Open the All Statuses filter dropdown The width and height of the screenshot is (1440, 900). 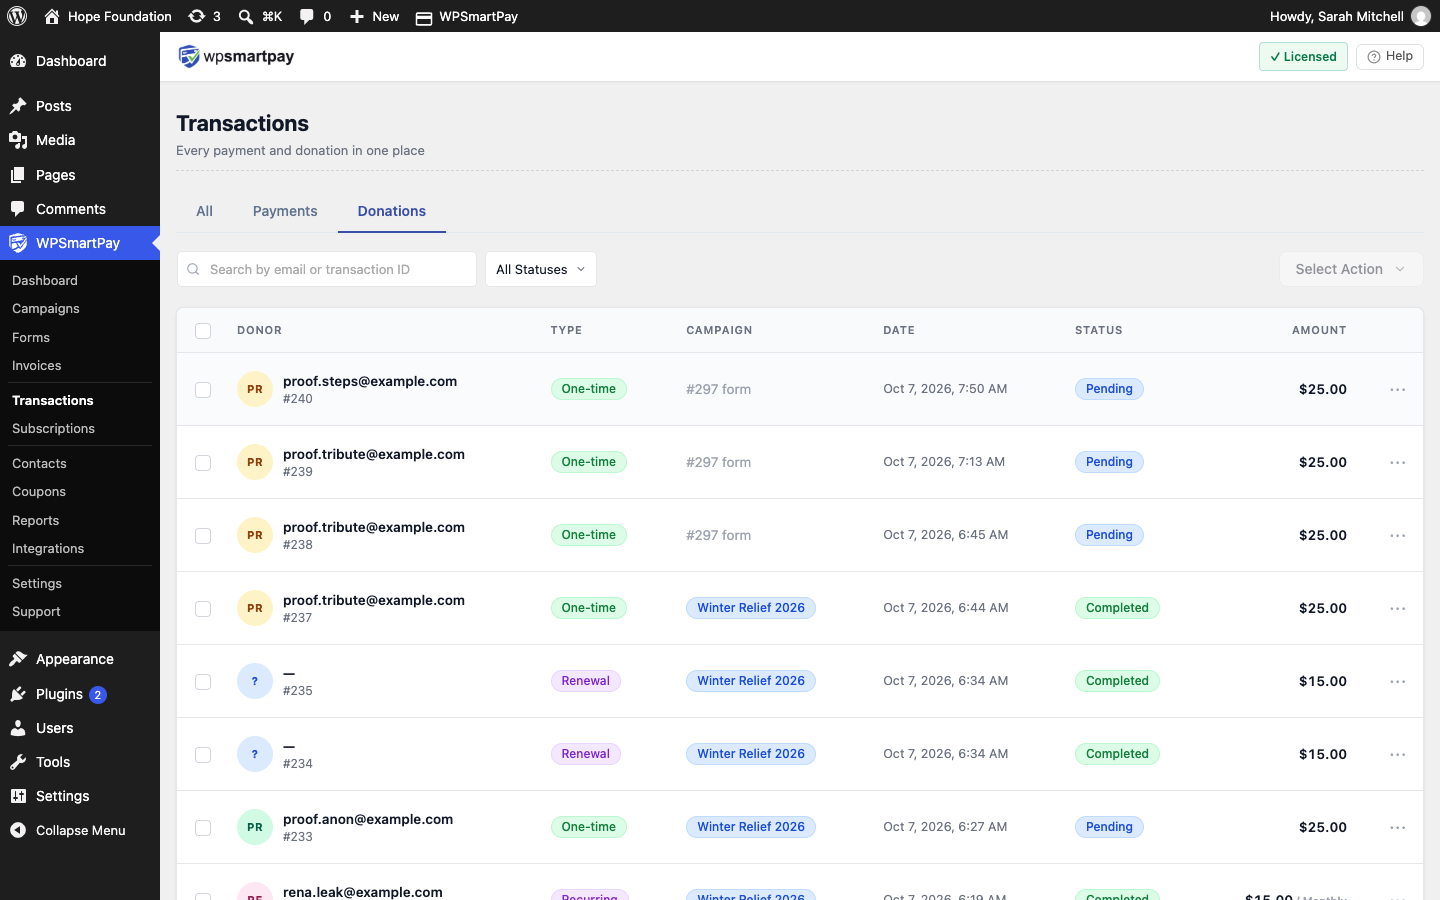tap(541, 269)
